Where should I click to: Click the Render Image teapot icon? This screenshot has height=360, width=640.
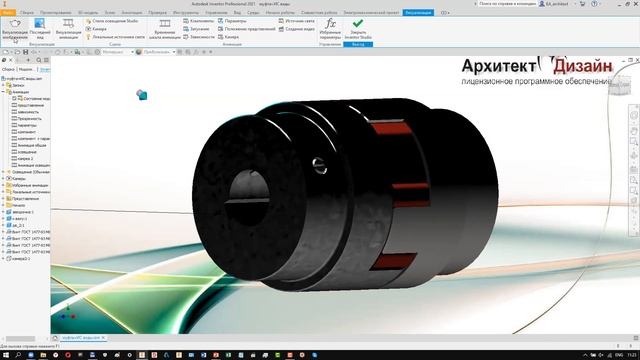tap(15, 24)
